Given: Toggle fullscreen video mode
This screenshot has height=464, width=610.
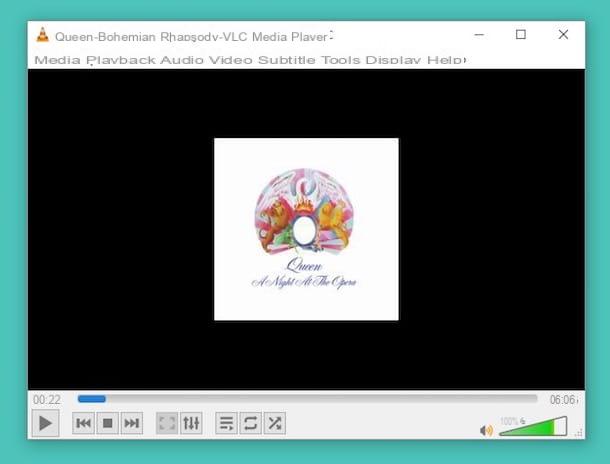Looking at the screenshot, I should coord(167,423).
